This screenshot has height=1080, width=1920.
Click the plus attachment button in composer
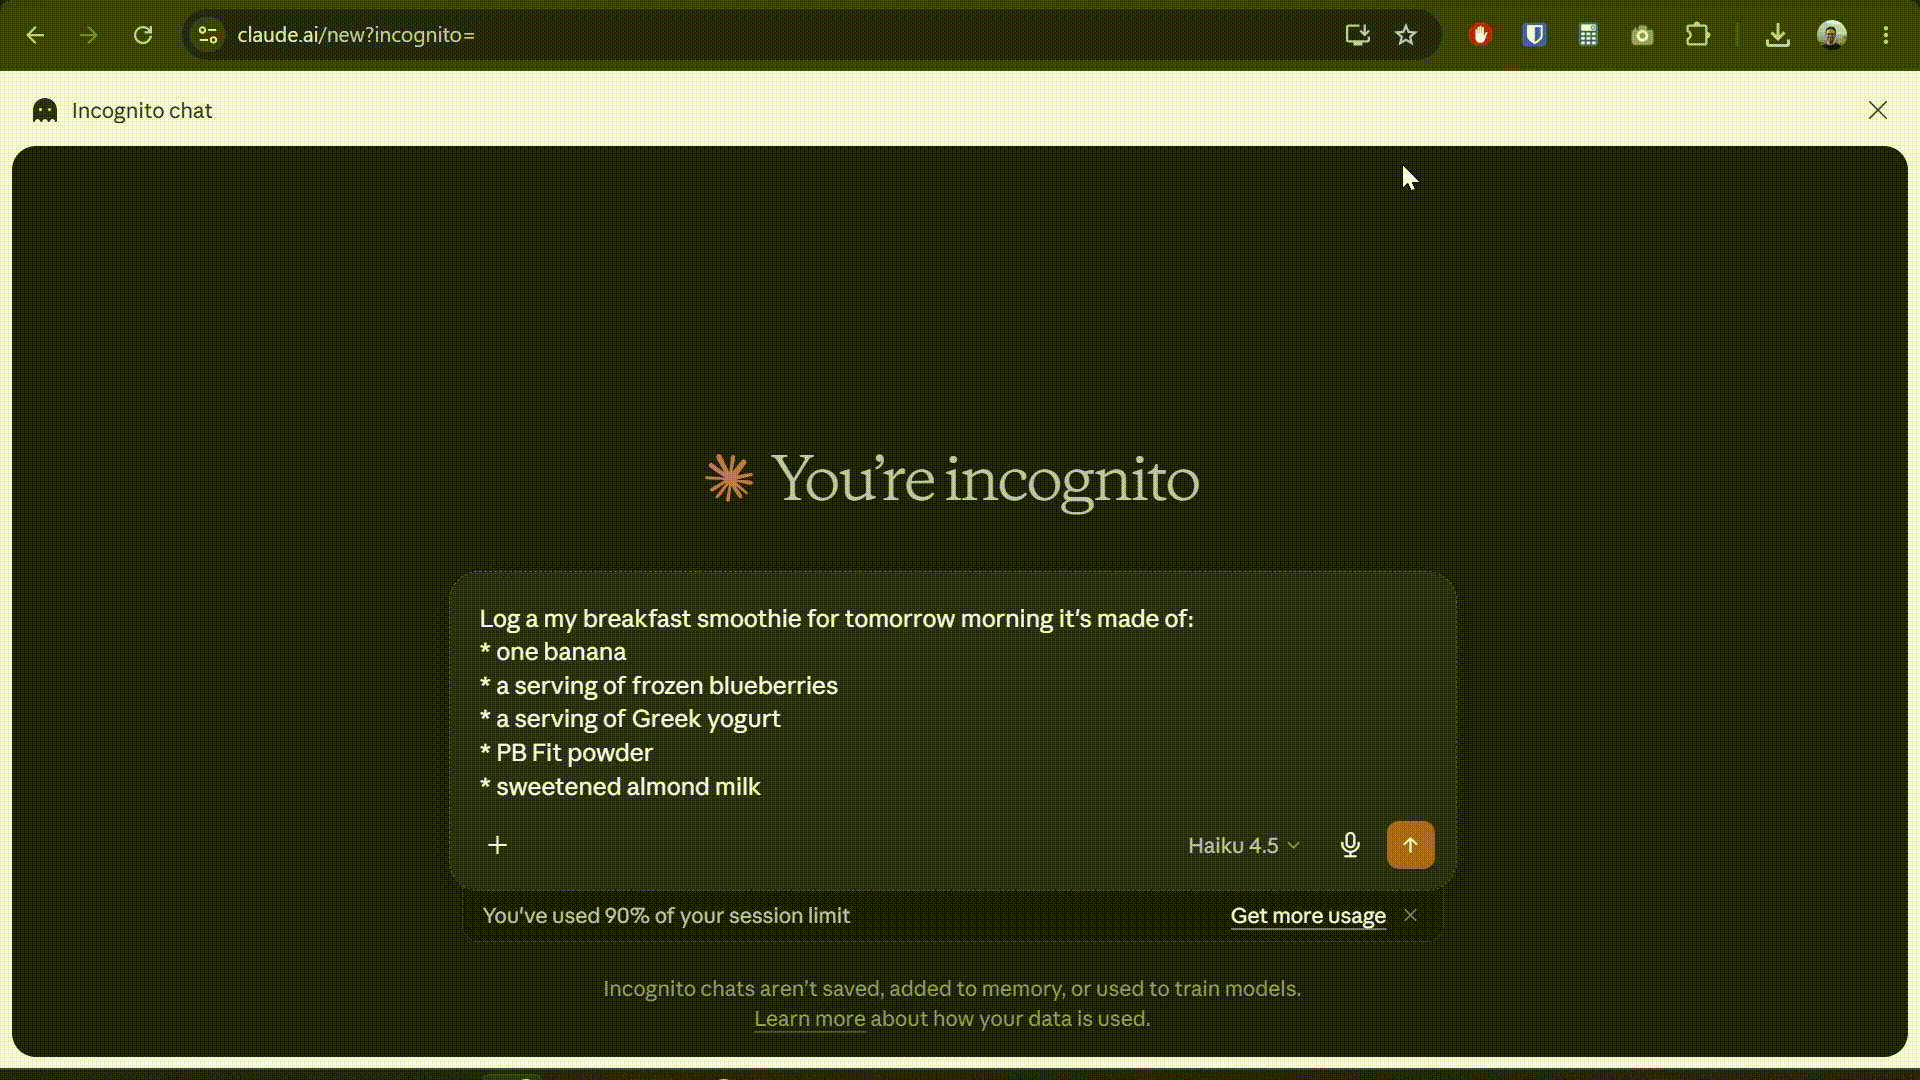(497, 845)
